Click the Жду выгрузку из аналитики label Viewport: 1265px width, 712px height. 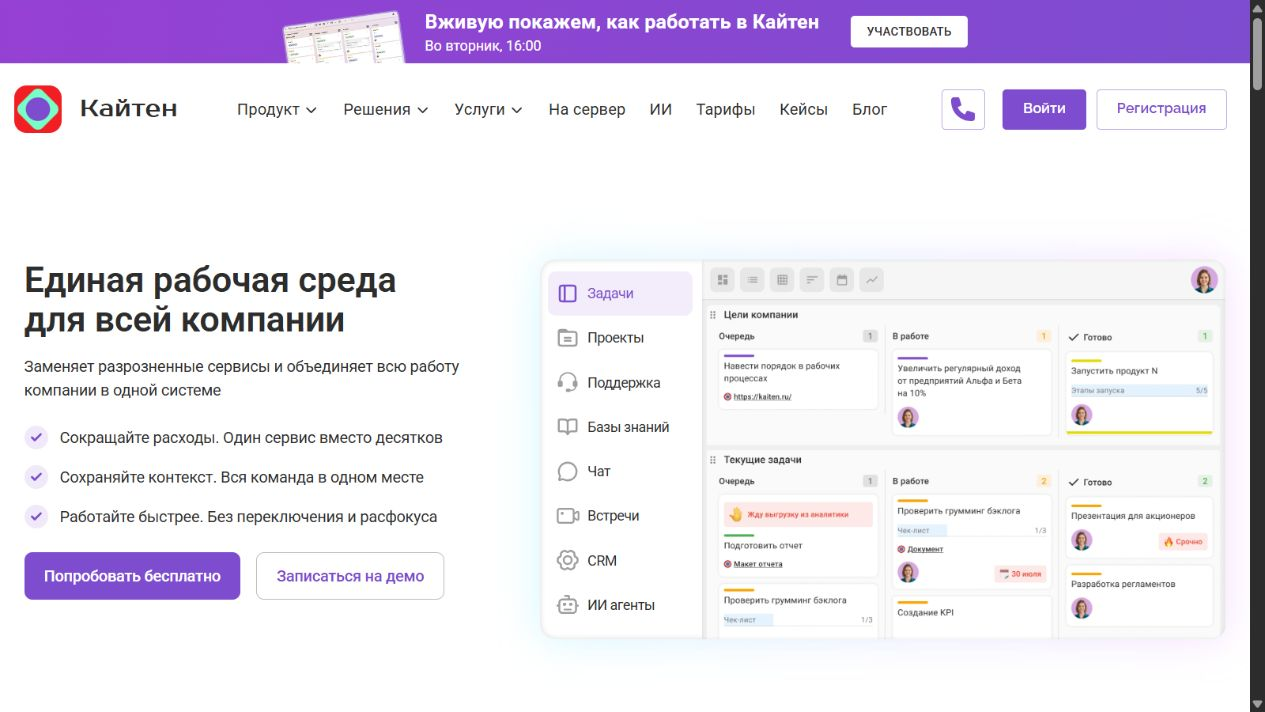click(x=798, y=514)
